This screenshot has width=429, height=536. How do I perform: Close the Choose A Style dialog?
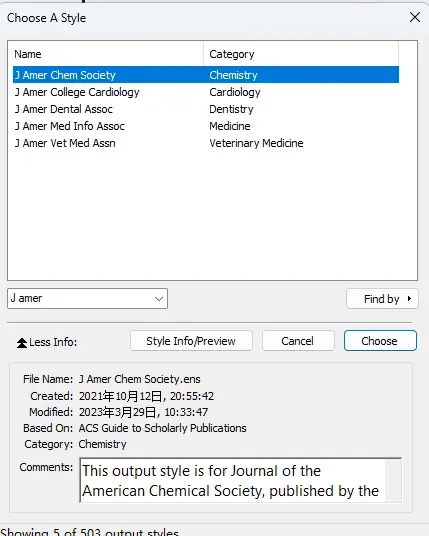point(415,17)
